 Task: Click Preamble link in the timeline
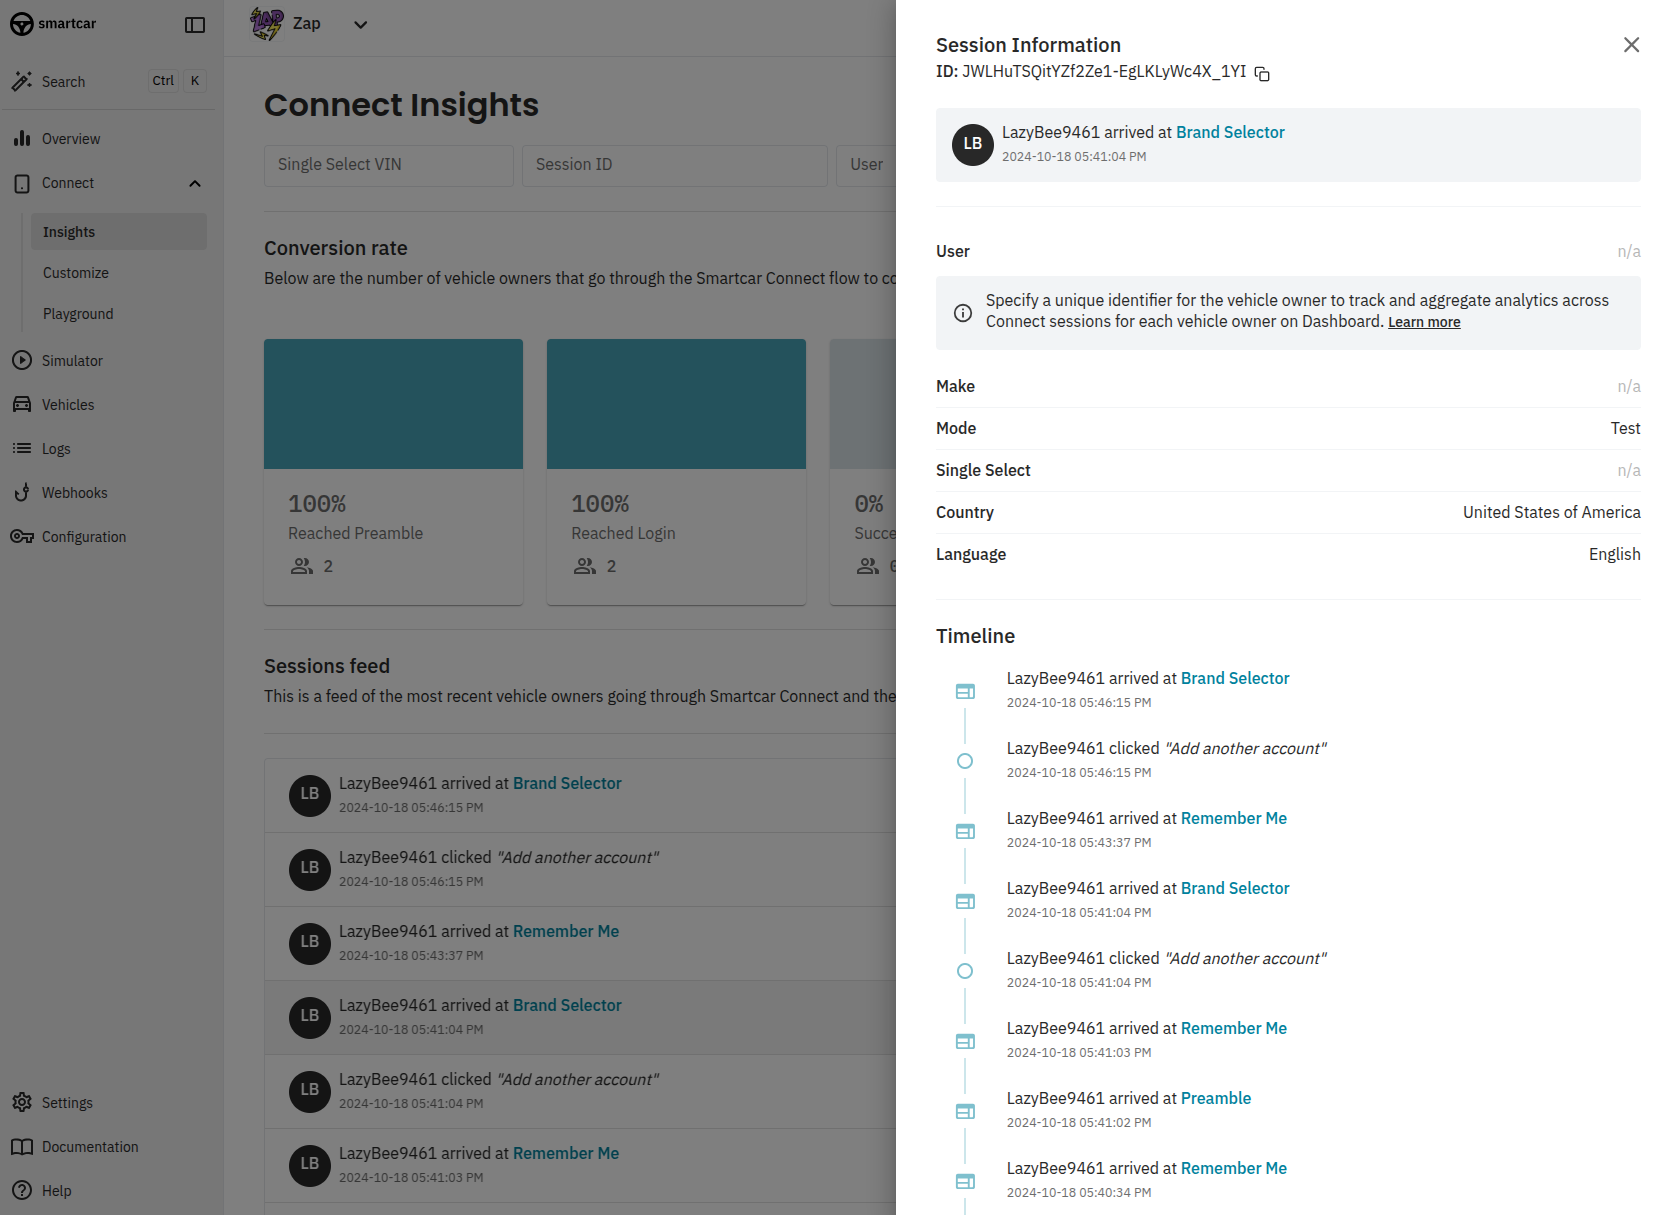pyautogui.click(x=1216, y=1098)
